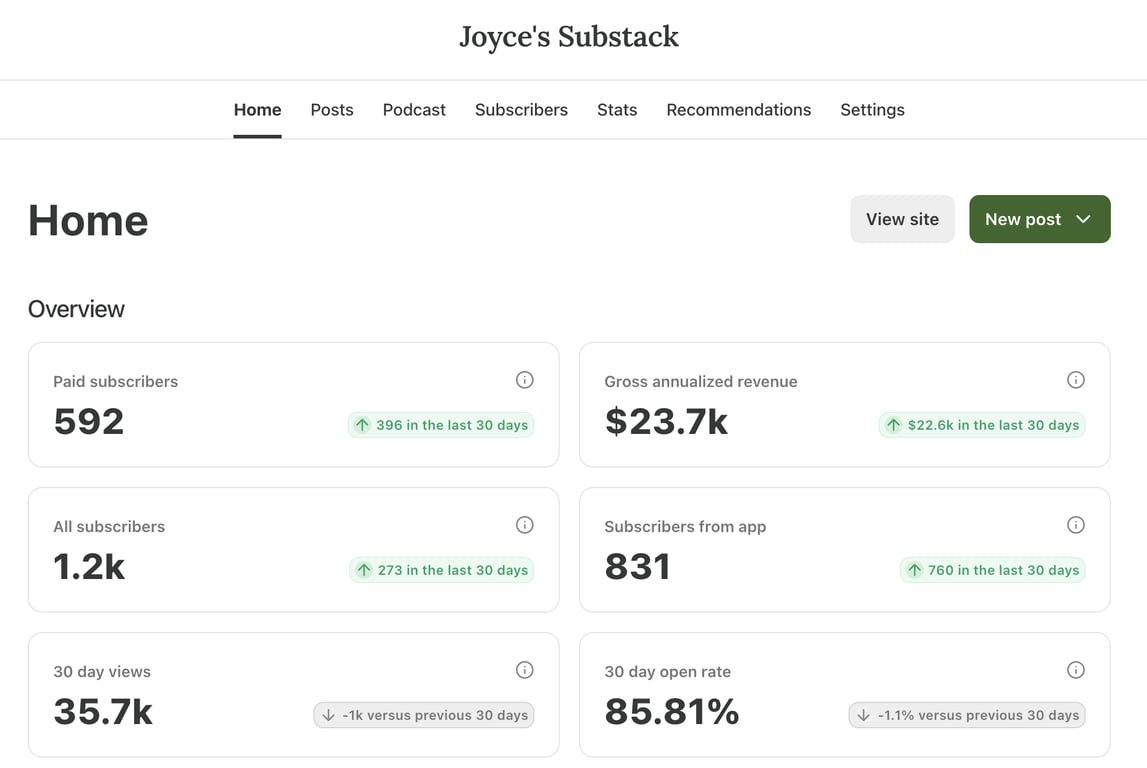Image resolution: width=1147 pixels, height=768 pixels.
Task: Click the 760 in last 30 days badge
Action: click(992, 570)
